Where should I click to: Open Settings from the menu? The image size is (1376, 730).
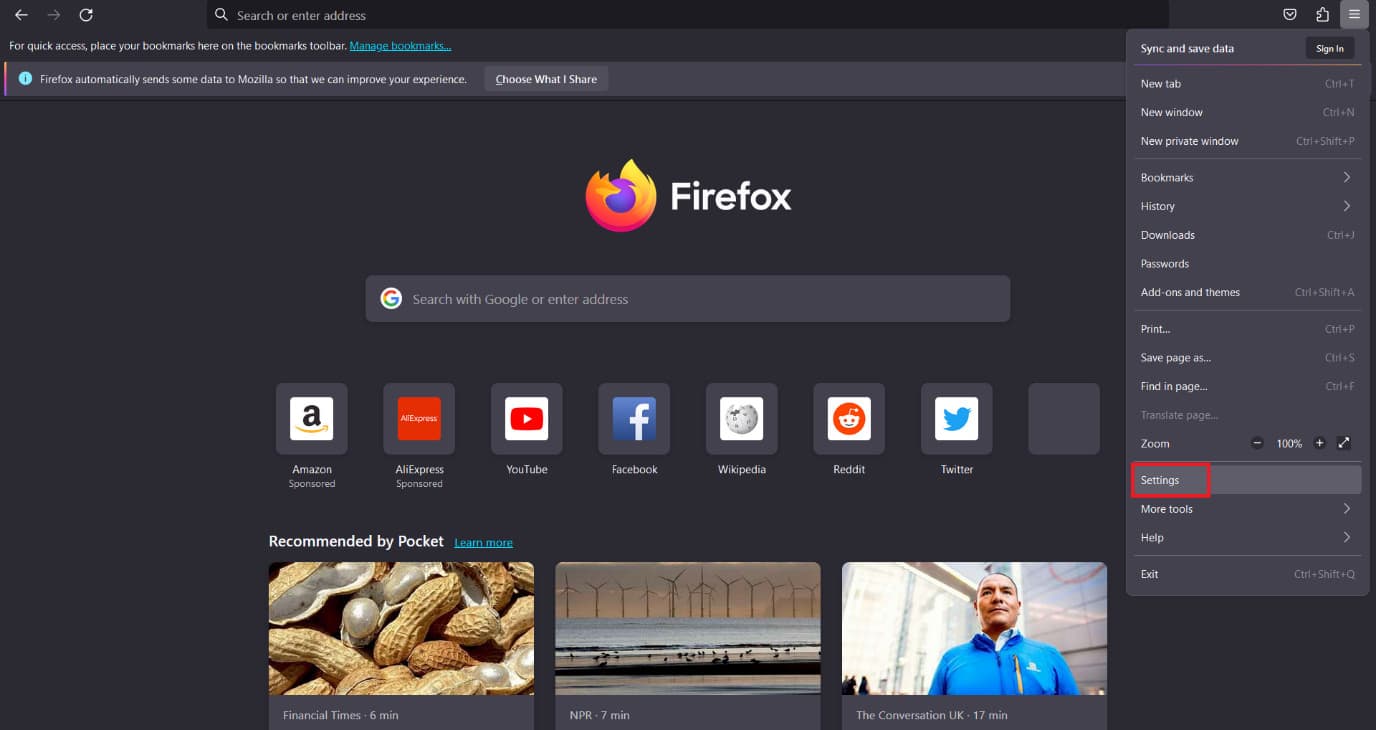(x=1246, y=480)
